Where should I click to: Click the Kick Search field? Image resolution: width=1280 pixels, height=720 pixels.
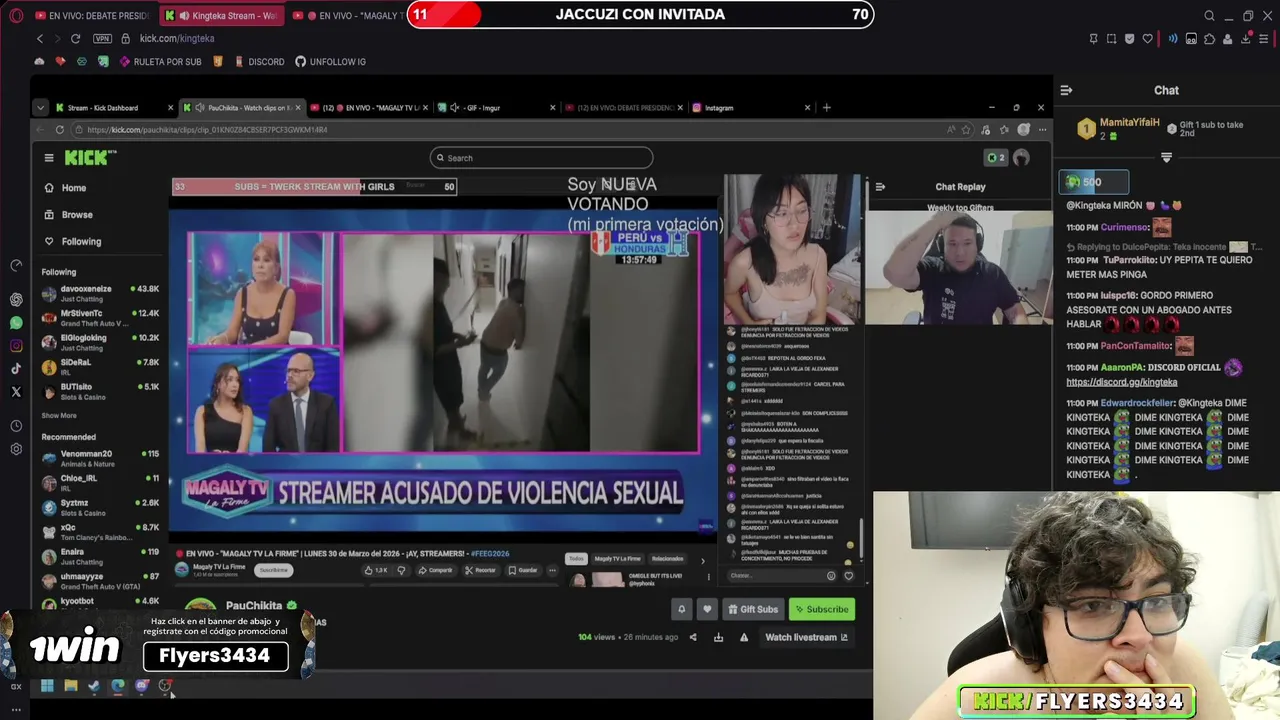coord(541,158)
